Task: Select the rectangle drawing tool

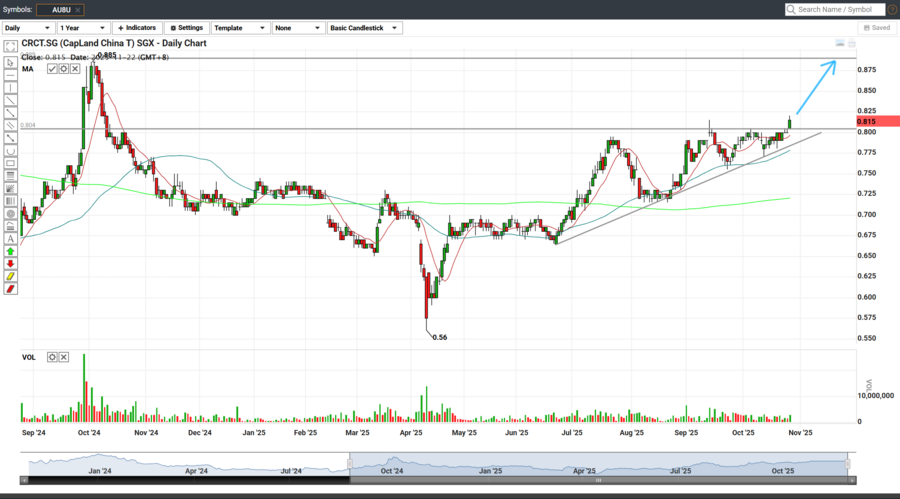Action: [10, 163]
